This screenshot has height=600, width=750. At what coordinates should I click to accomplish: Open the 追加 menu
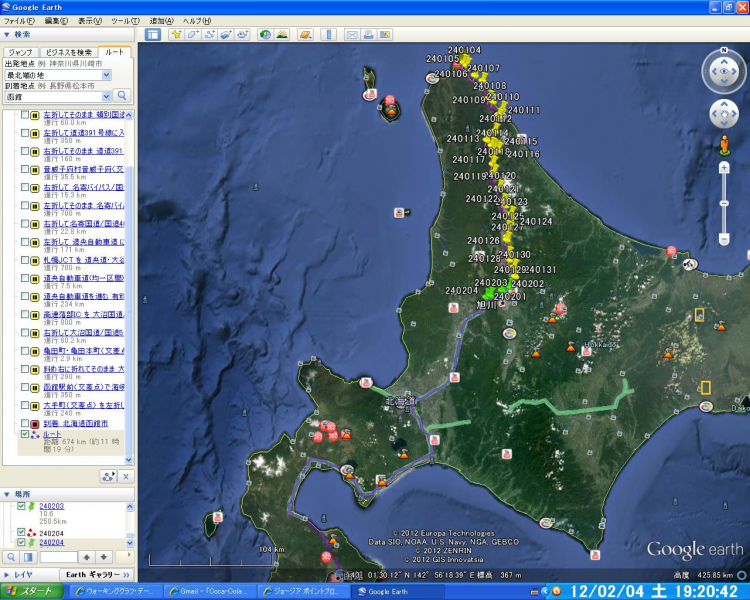[161, 21]
